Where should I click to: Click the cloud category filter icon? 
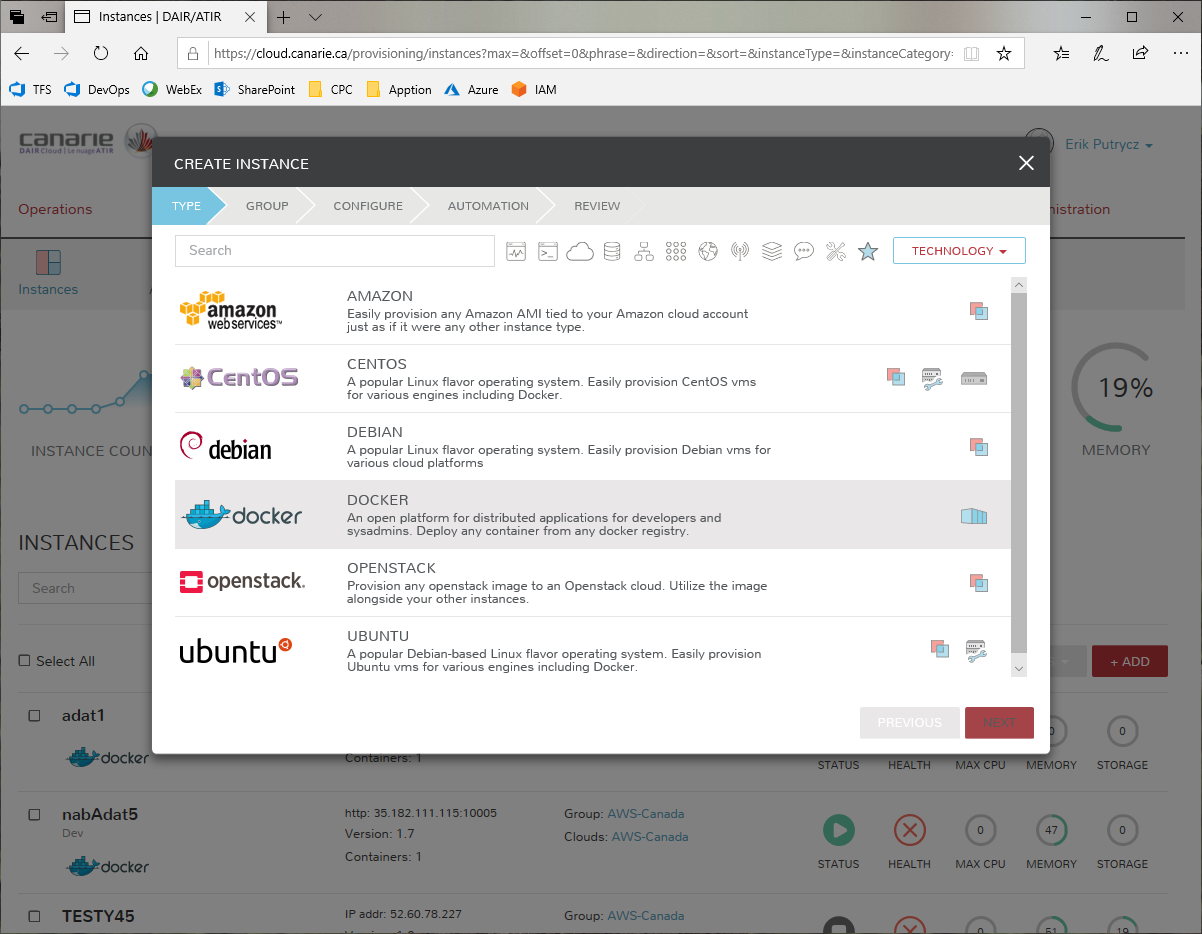tap(580, 252)
